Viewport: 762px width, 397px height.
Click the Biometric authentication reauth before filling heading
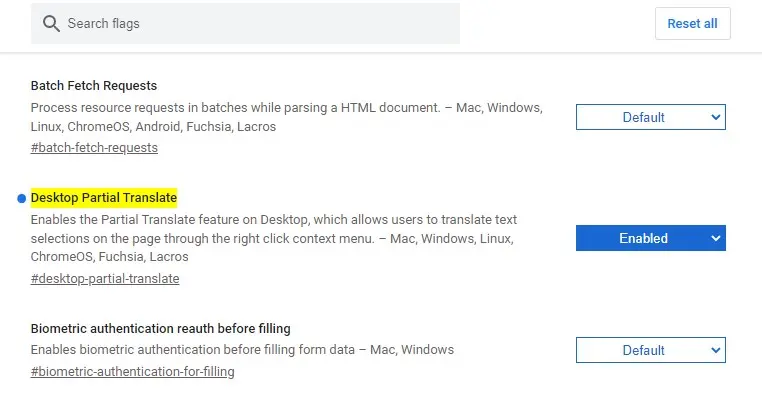pyautogui.click(x=160, y=328)
